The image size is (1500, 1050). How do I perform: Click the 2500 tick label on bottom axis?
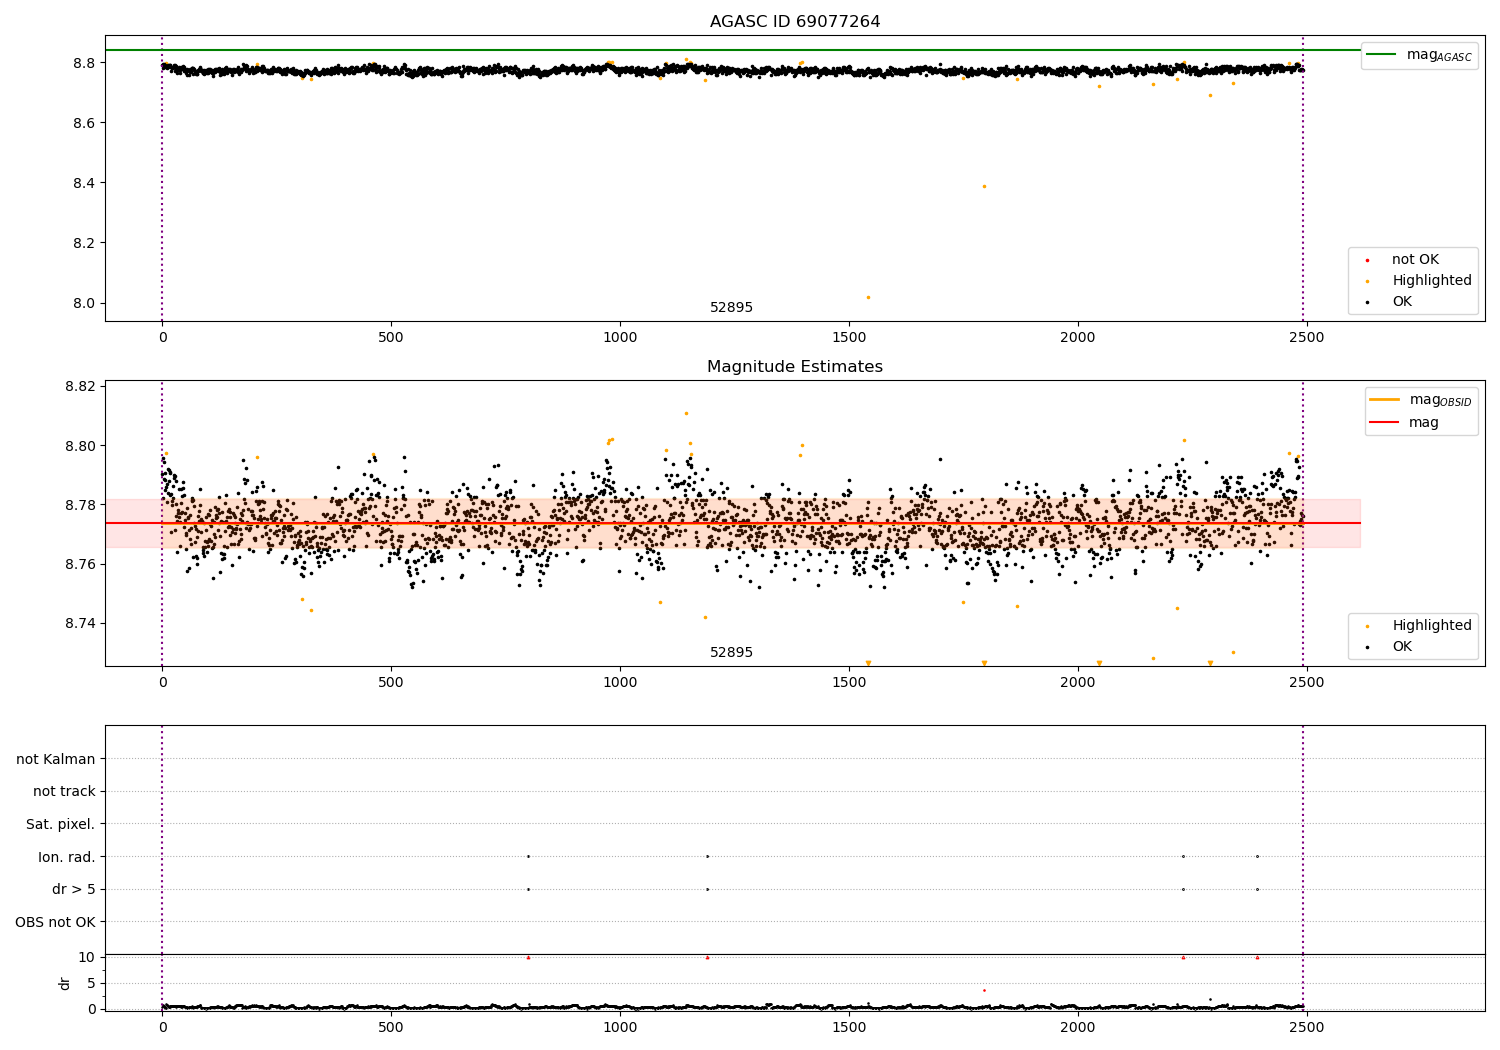pyautogui.click(x=1307, y=1026)
